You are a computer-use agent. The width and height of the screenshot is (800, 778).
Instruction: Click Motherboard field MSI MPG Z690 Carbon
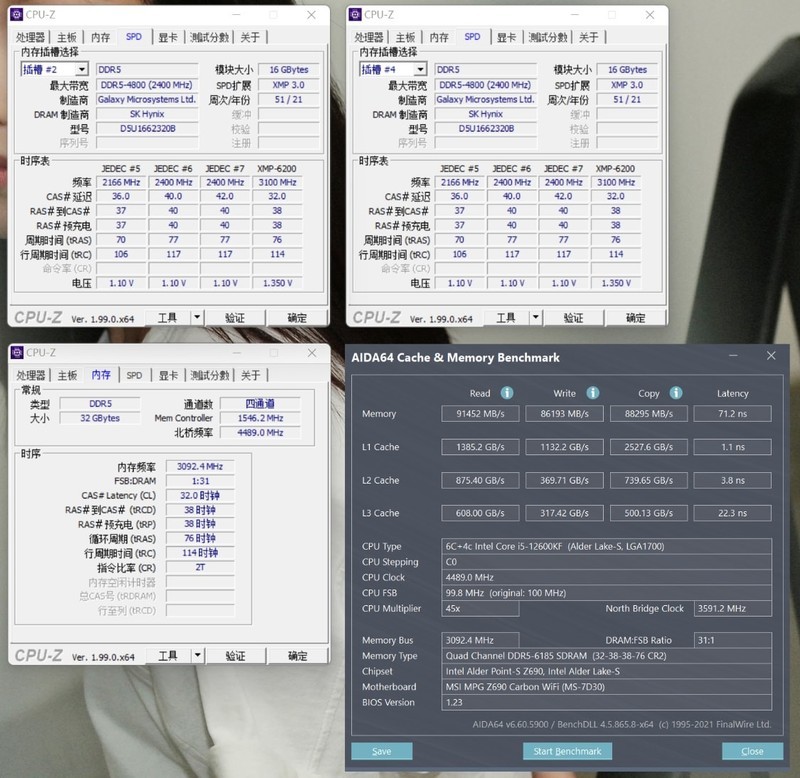(x=606, y=687)
